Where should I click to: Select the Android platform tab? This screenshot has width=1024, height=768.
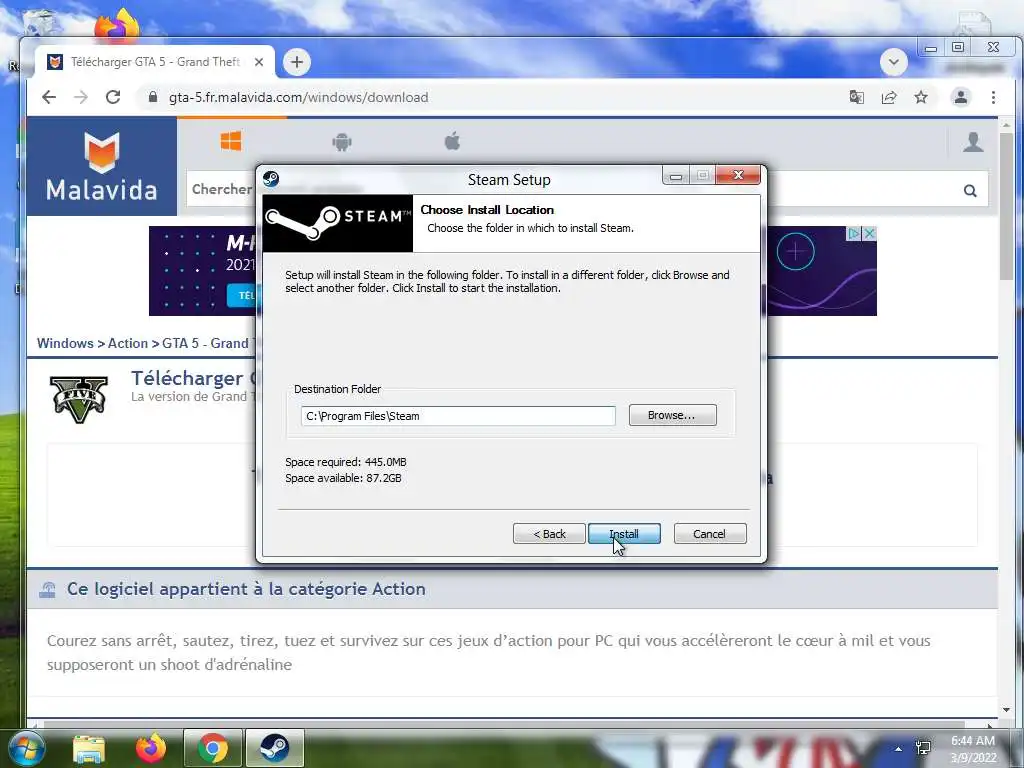tap(342, 141)
